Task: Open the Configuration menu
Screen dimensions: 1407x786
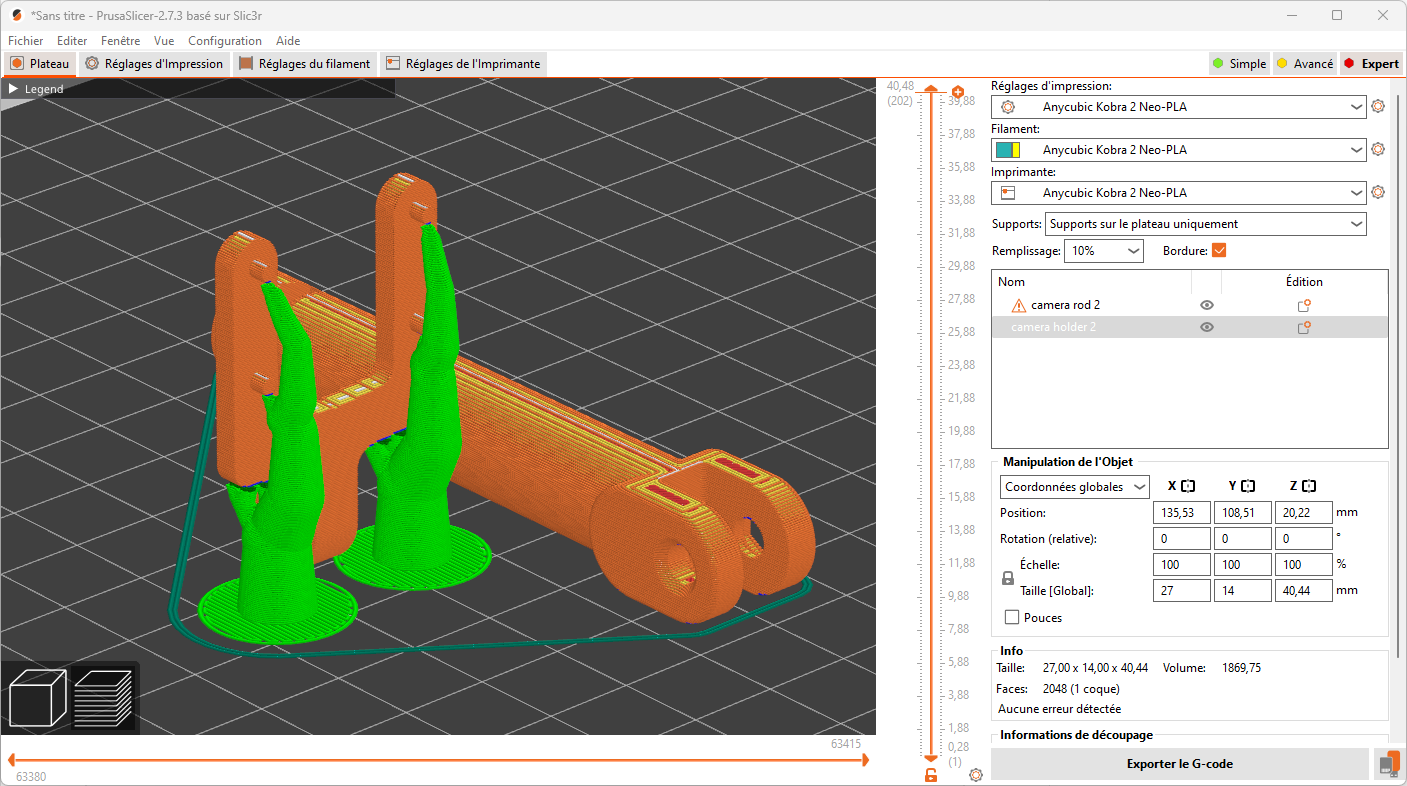Action: pyautogui.click(x=225, y=41)
